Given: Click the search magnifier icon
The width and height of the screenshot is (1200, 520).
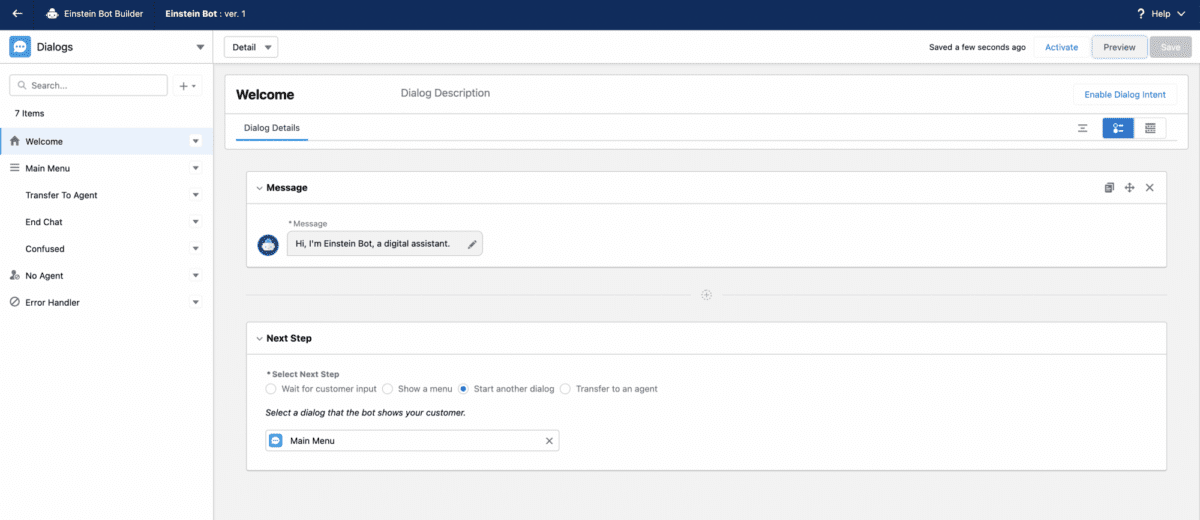Looking at the screenshot, I should click(21, 86).
